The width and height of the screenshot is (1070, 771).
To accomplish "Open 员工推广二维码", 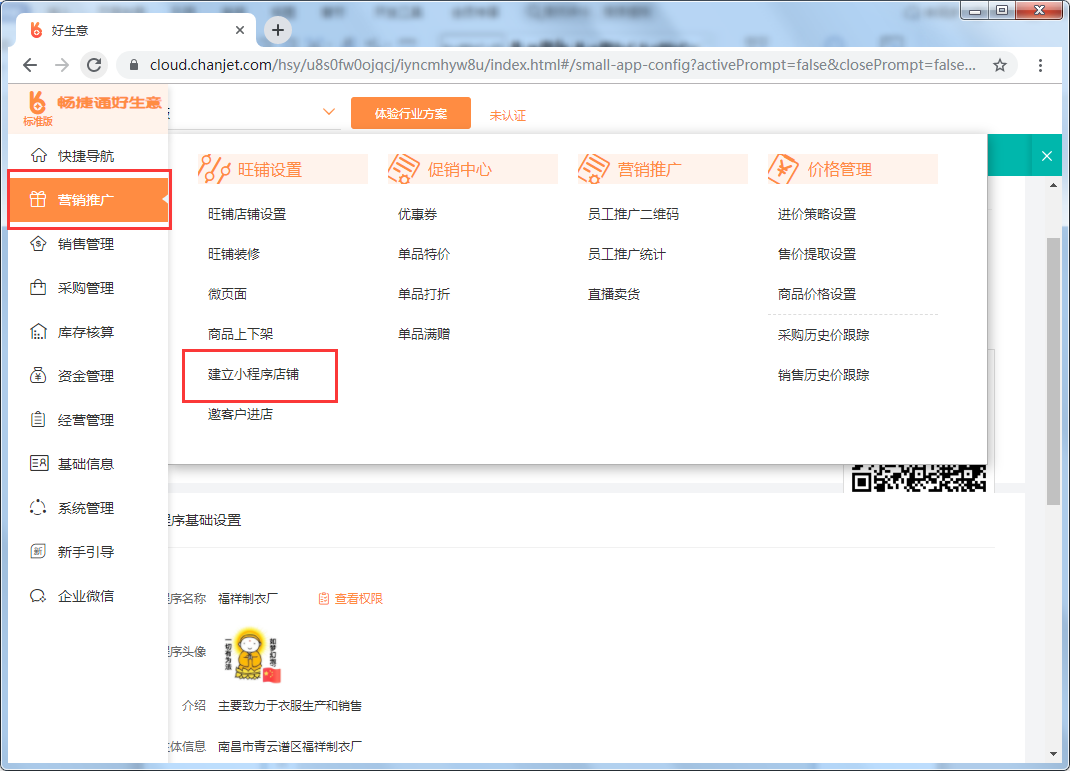I will [633, 214].
